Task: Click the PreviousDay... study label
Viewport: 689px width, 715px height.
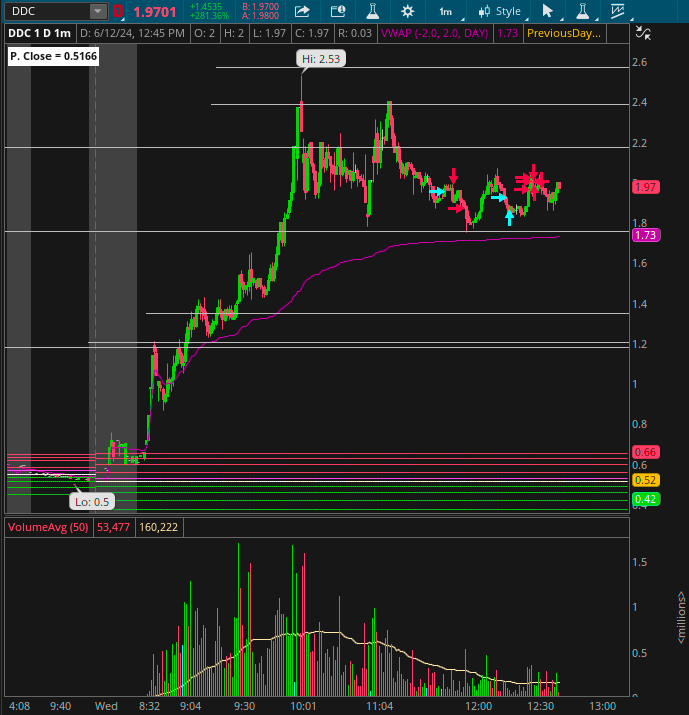Action: pos(564,33)
